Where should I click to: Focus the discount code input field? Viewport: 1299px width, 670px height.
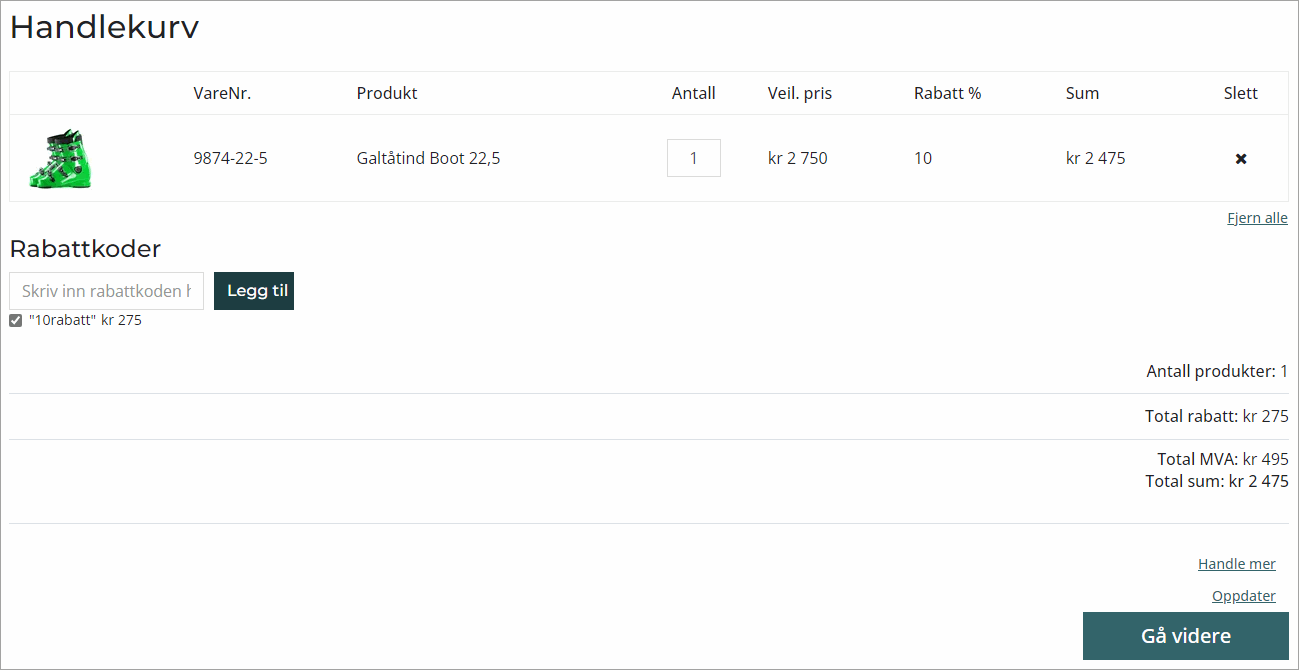(106, 291)
